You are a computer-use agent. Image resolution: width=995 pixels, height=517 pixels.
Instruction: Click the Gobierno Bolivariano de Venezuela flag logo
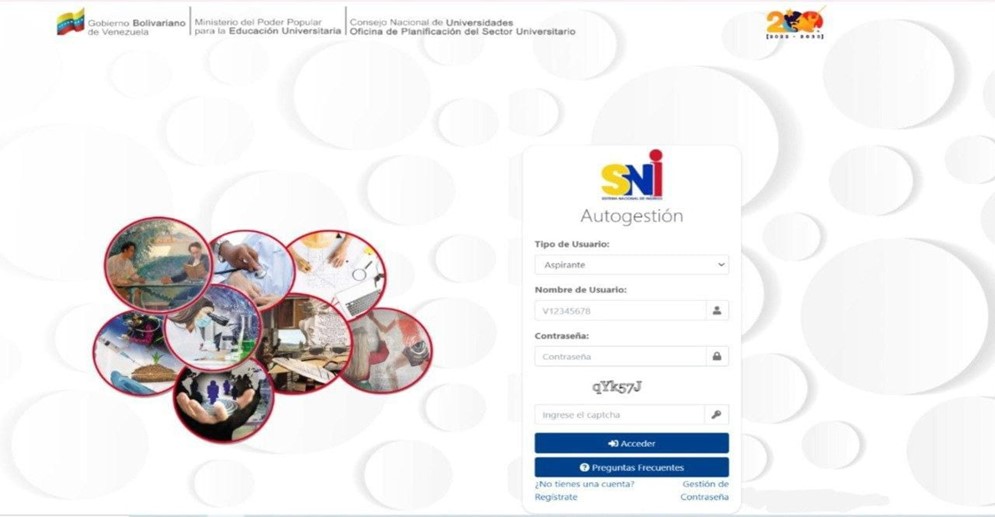pyautogui.click(x=70, y=22)
